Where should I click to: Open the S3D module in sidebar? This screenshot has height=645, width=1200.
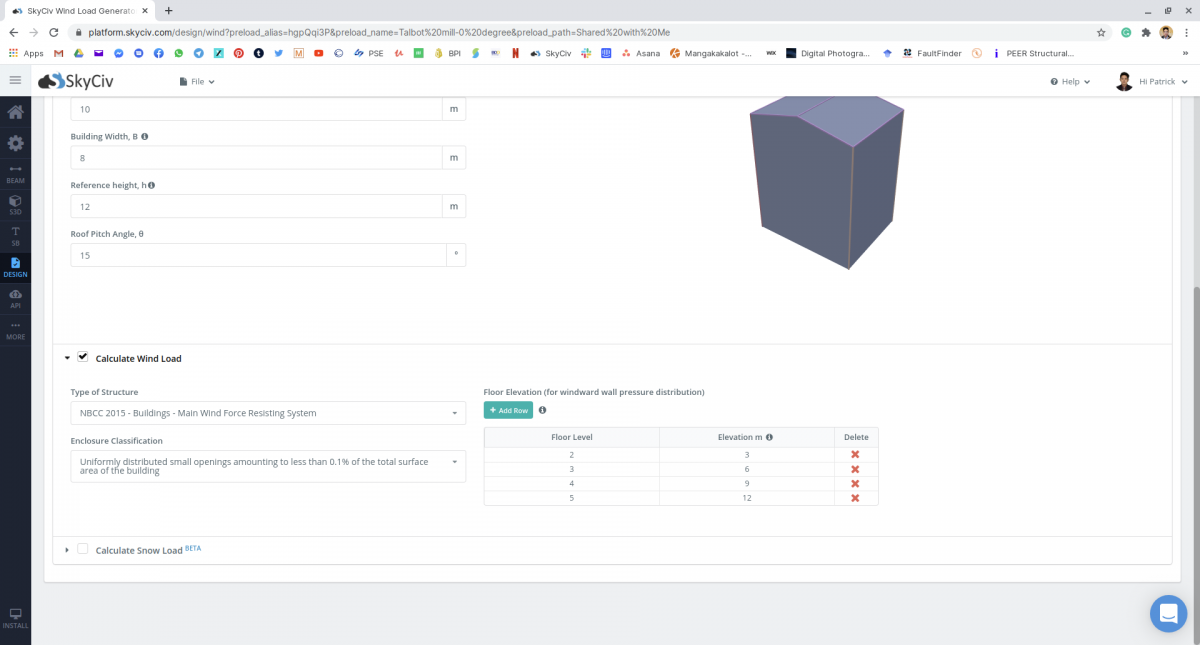[15, 204]
